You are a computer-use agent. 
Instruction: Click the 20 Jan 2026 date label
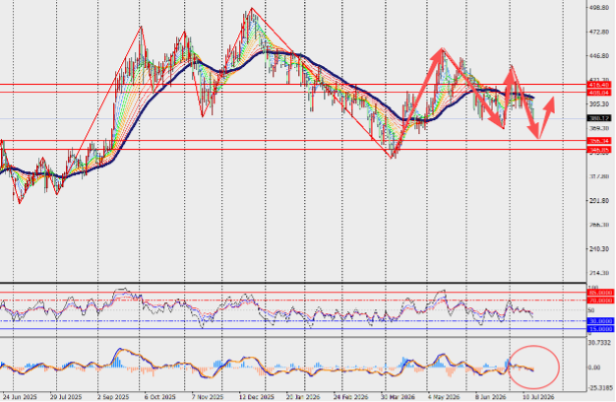point(302,397)
